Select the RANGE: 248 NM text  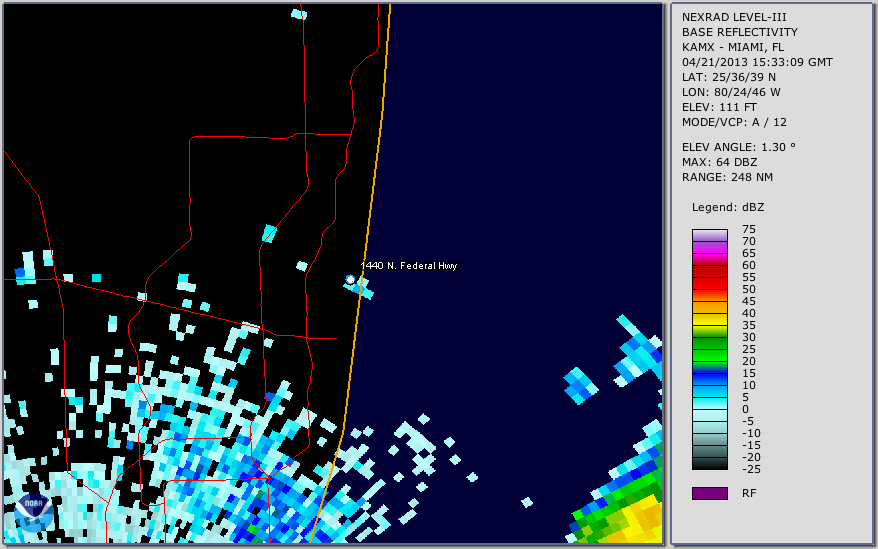coord(727,177)
